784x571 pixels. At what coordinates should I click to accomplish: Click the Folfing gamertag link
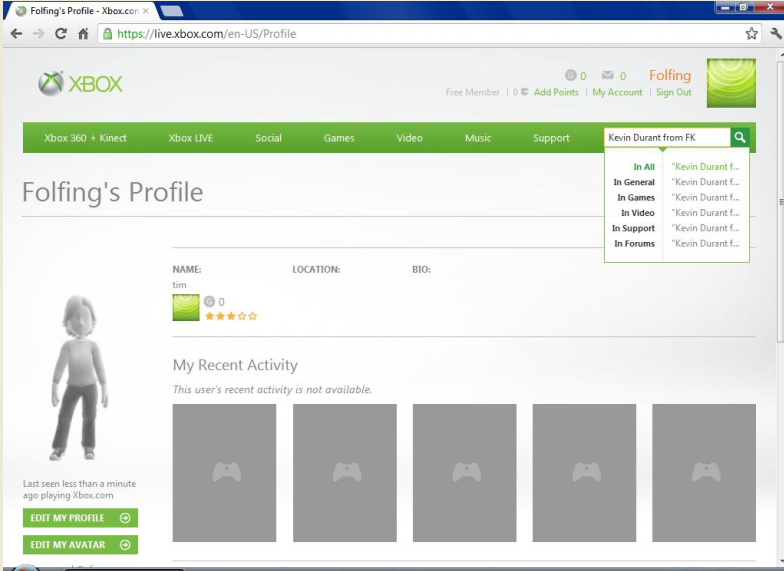tap(670, 76)
